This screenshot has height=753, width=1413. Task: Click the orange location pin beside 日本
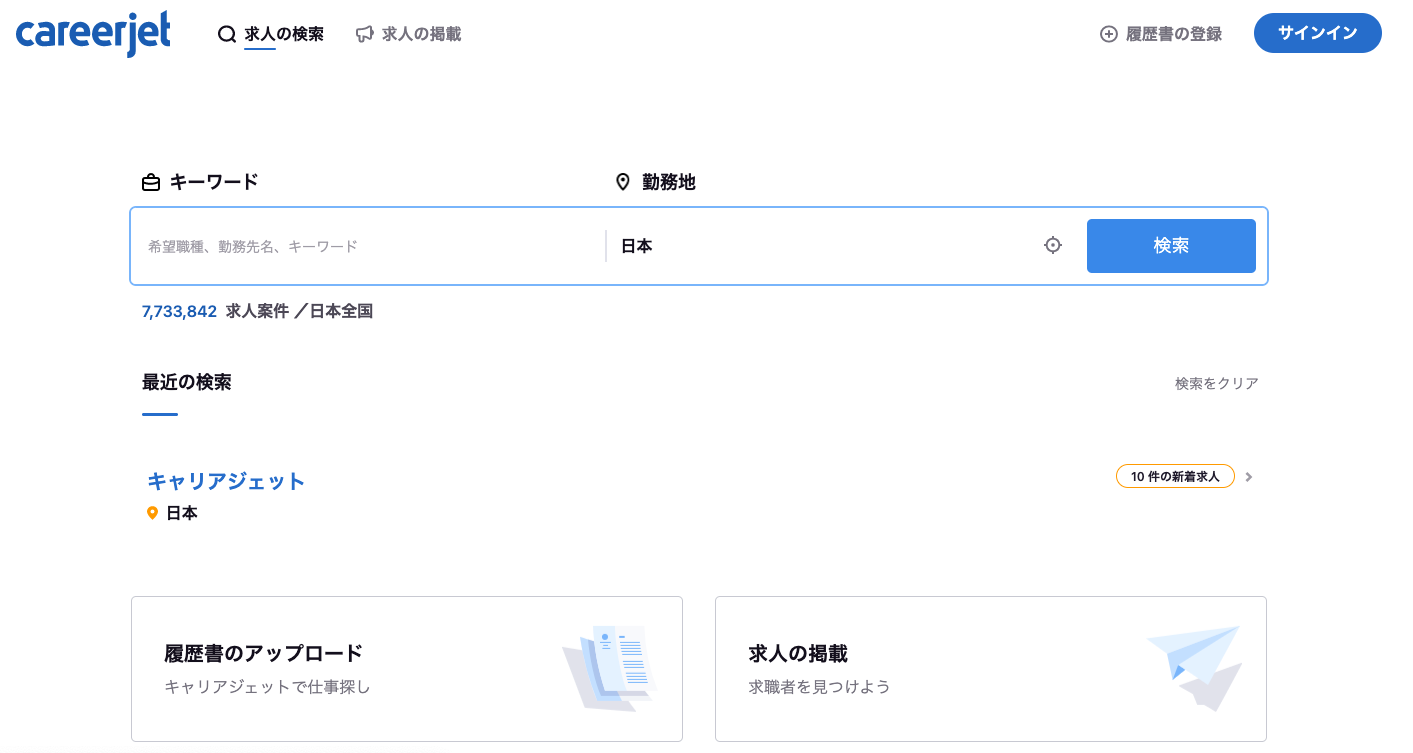point(153,513)
